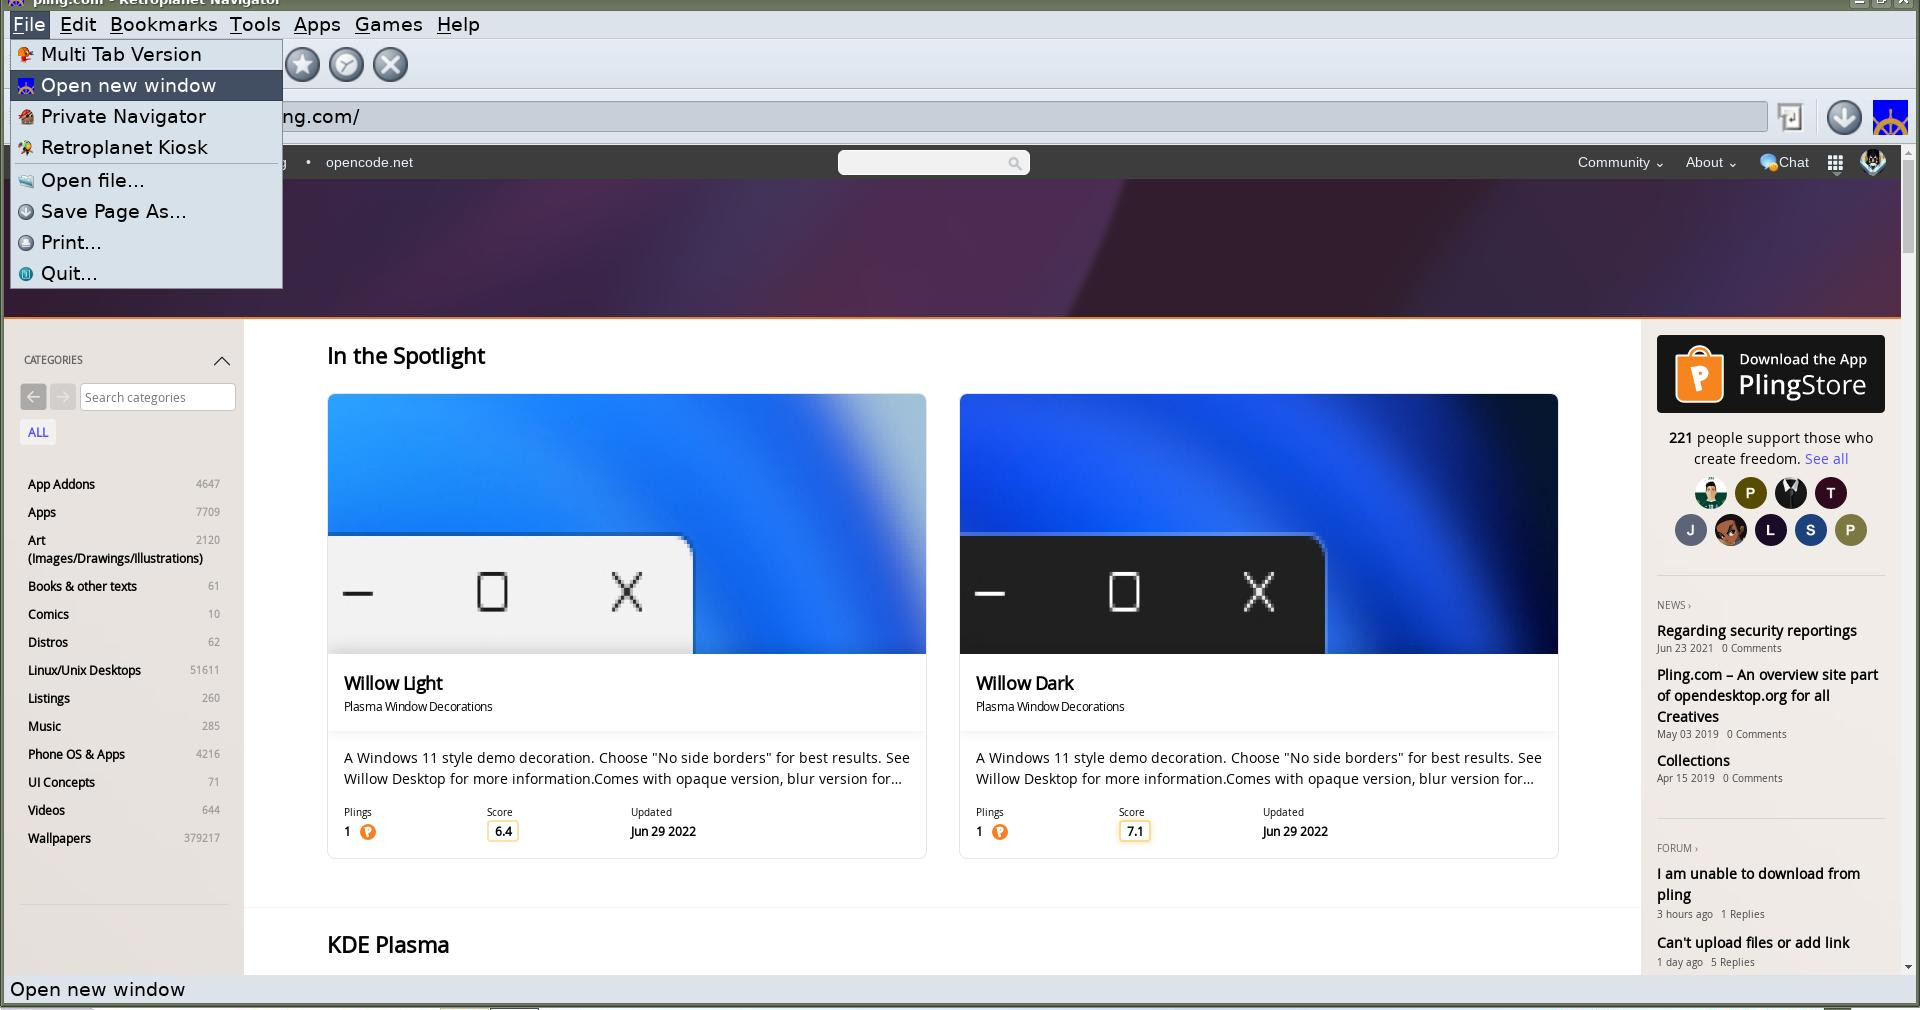Viewport: 1920px width, 1010px height.
Task: Open the App Addons category
Action: 61,485
